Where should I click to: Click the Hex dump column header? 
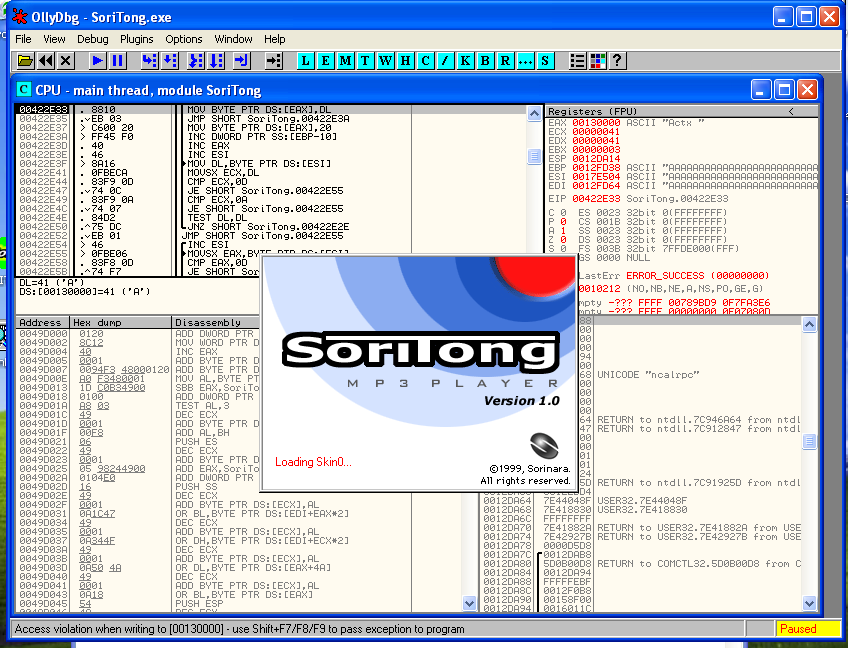121,322
